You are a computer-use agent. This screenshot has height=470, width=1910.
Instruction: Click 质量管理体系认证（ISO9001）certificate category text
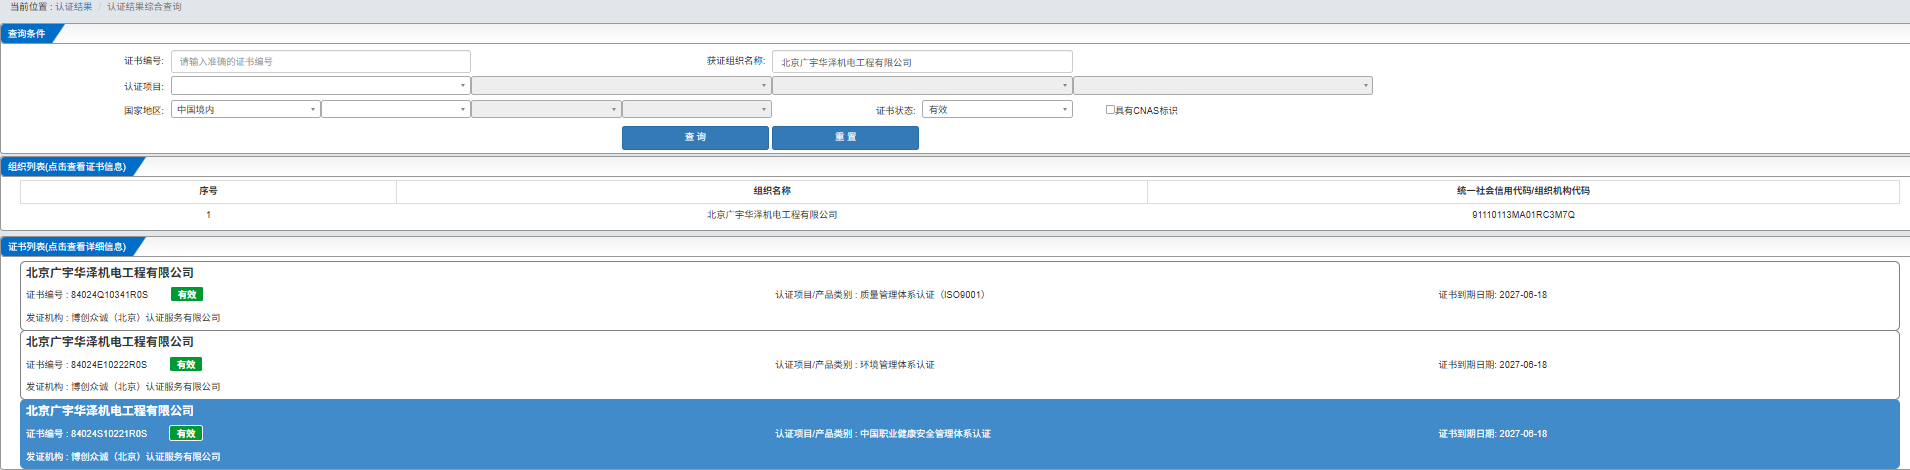[923, 295]
